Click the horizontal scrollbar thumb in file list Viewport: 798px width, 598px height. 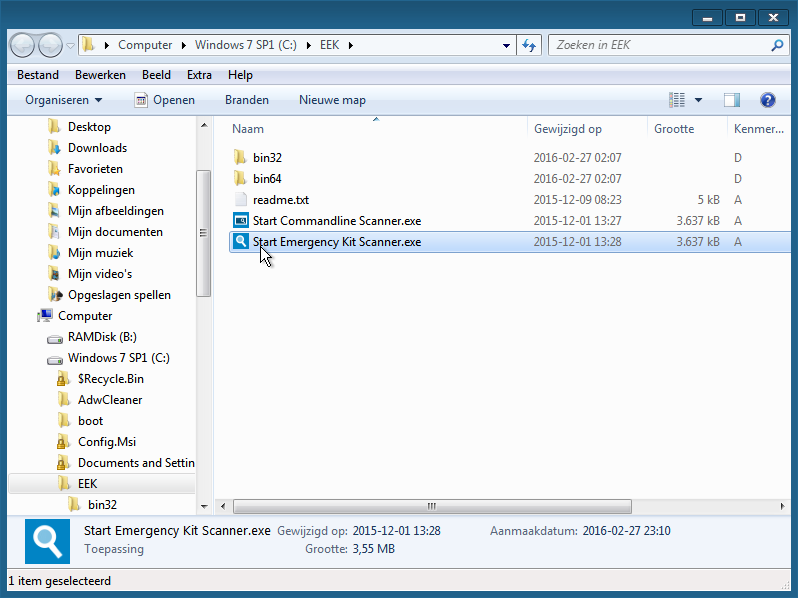click(x=432, y=506)
